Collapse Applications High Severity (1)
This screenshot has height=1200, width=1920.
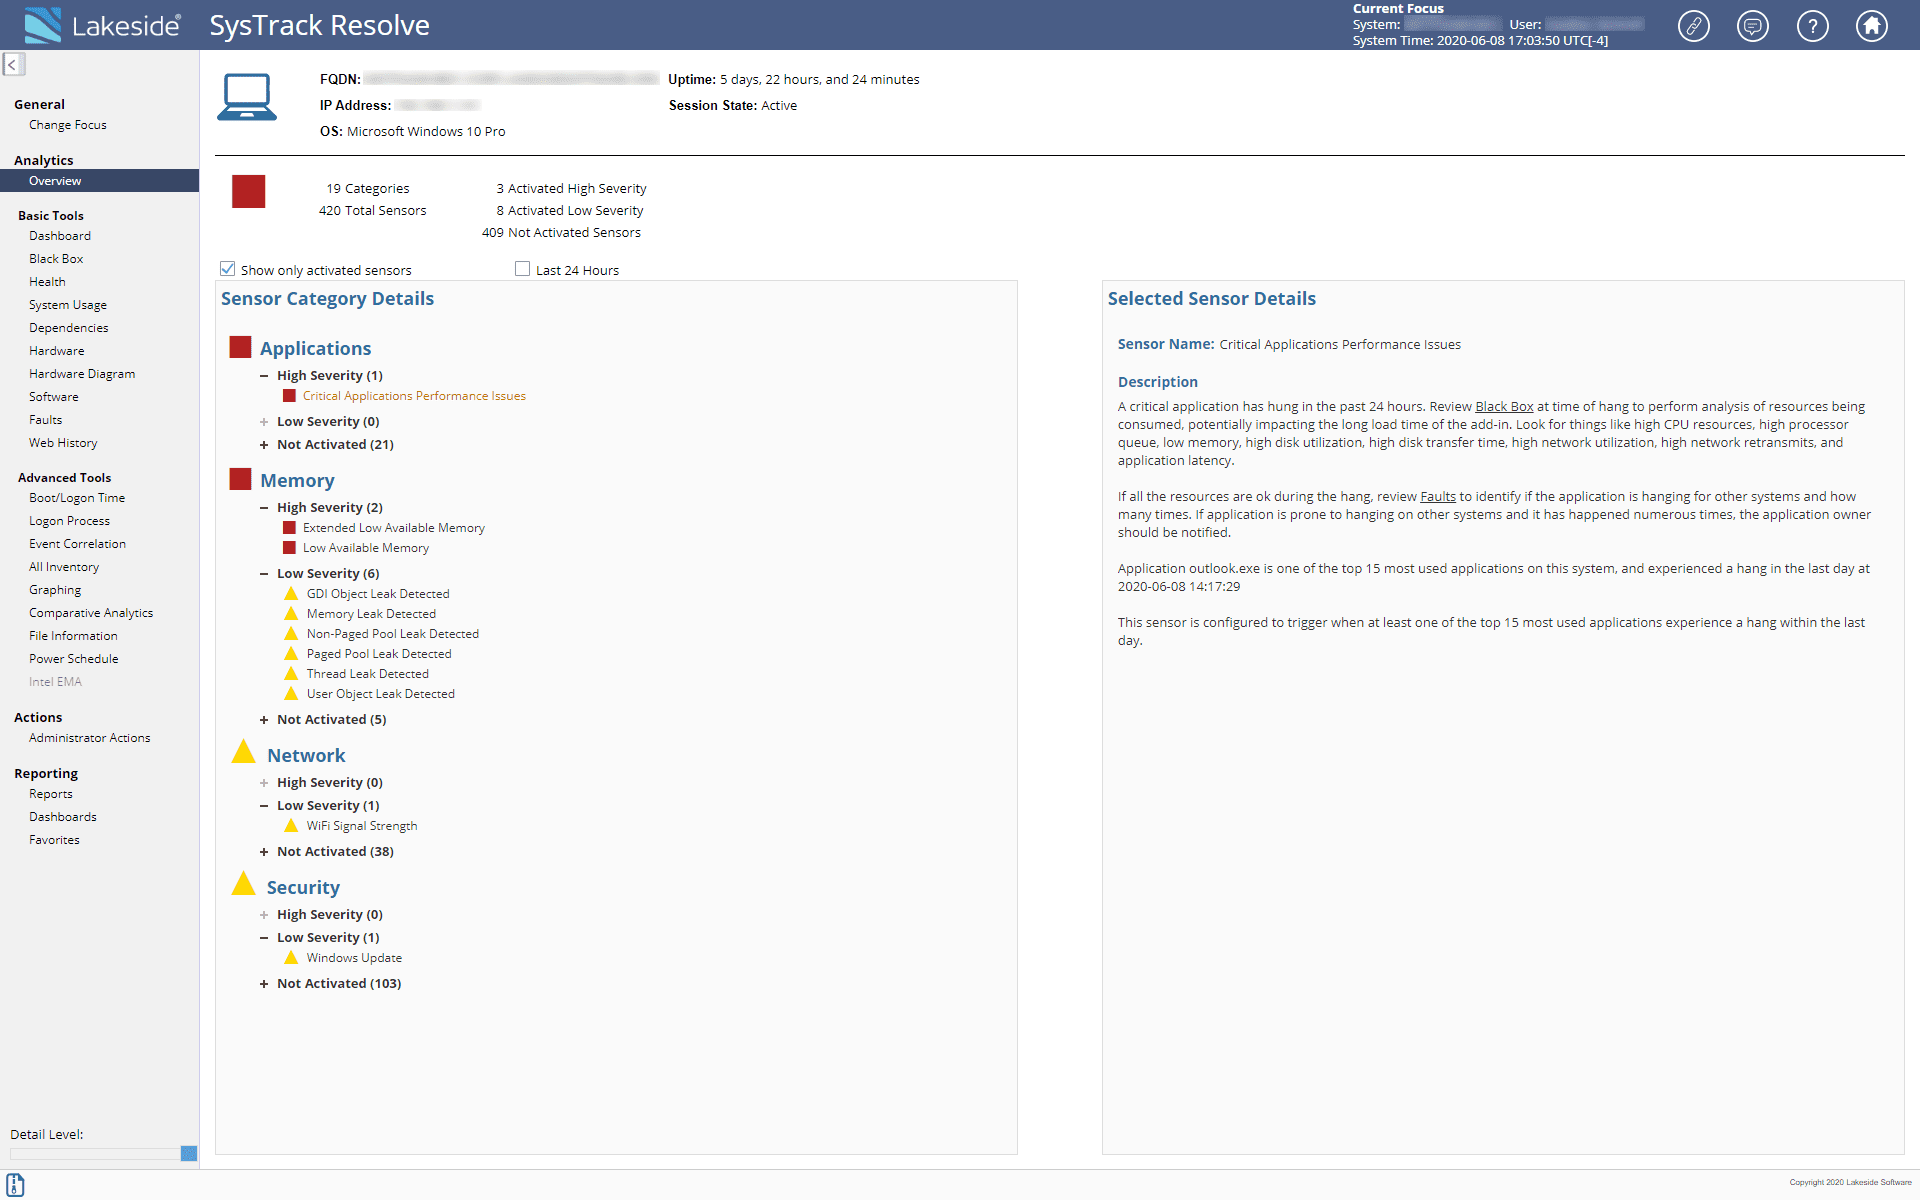(264, 376)
